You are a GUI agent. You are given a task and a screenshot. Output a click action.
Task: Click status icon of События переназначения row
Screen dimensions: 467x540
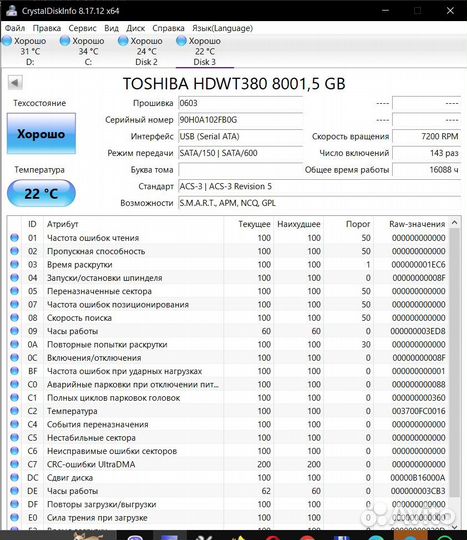point(14,424)
